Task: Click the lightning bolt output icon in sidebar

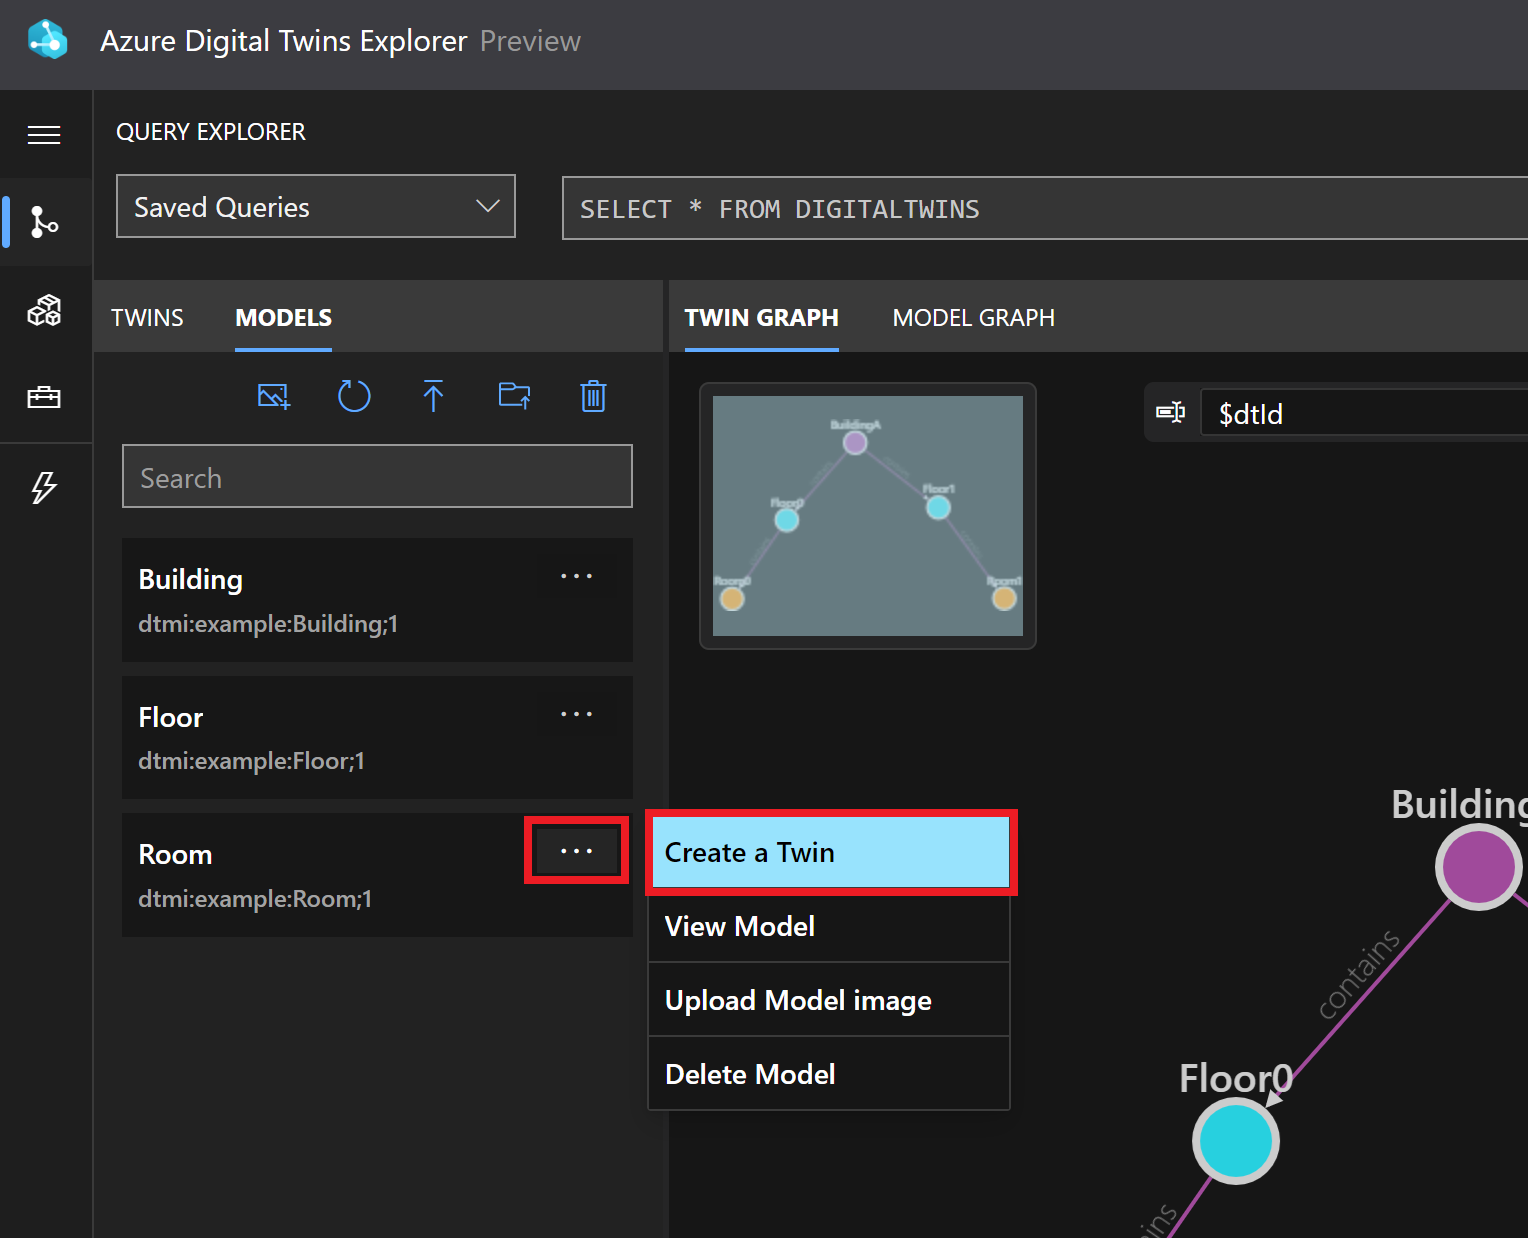Action: [x=45, y=487]
